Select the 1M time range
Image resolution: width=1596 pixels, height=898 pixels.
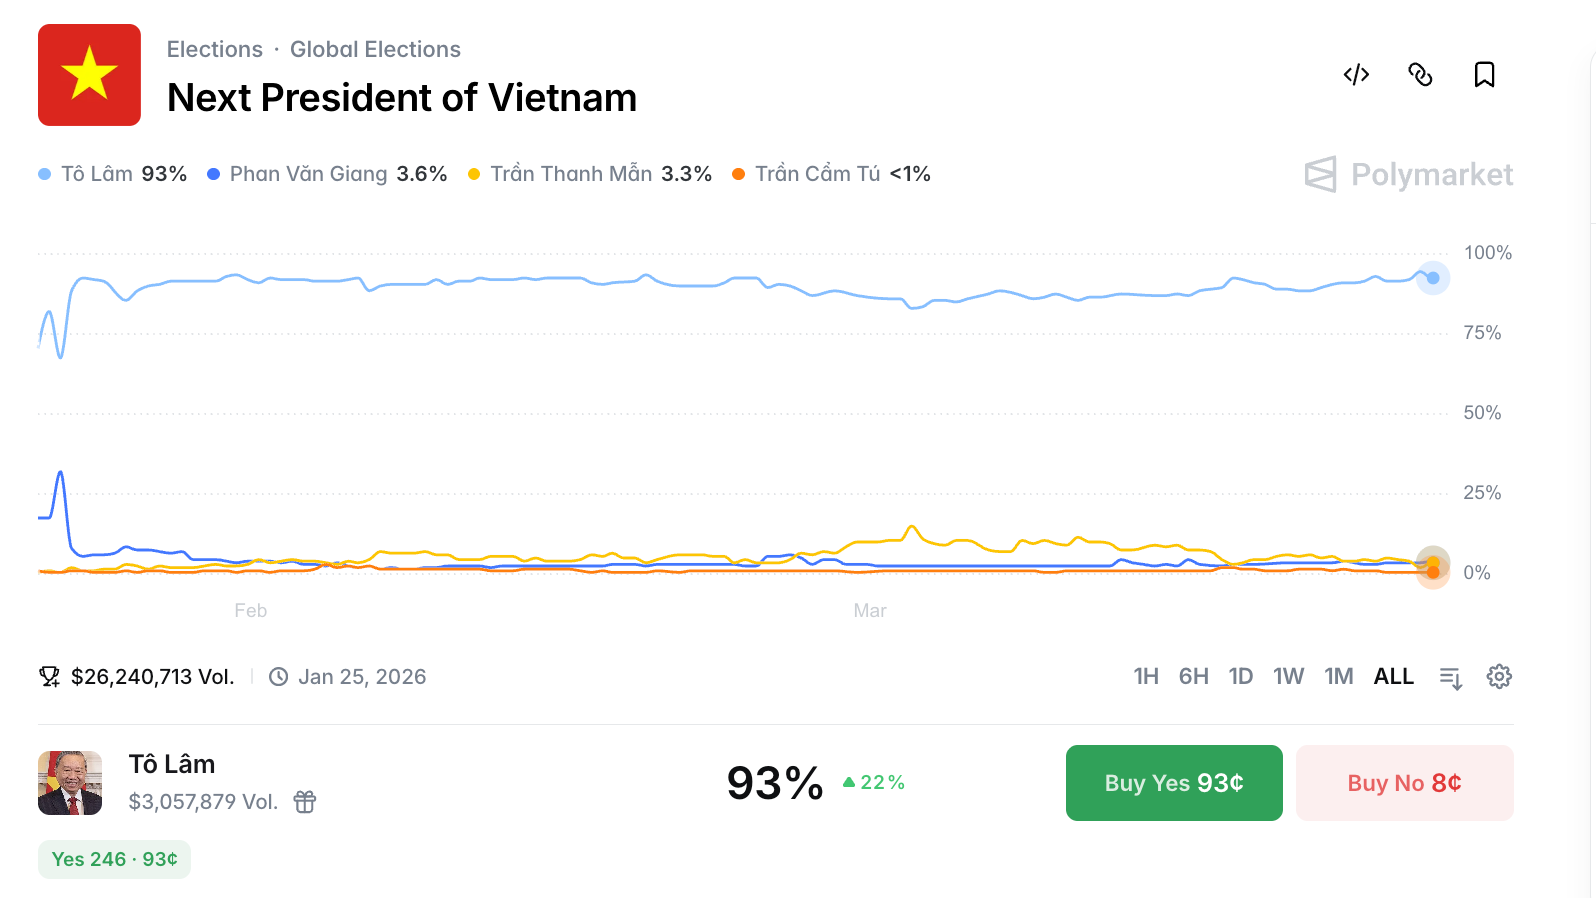1338,677
